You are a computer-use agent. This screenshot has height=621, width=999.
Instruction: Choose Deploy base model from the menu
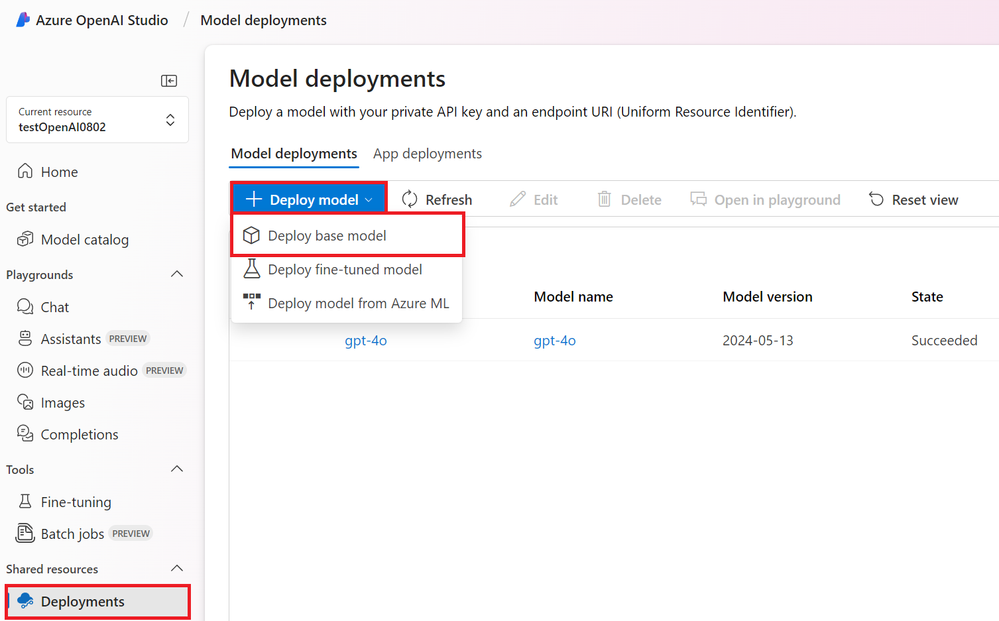[347, 235]
